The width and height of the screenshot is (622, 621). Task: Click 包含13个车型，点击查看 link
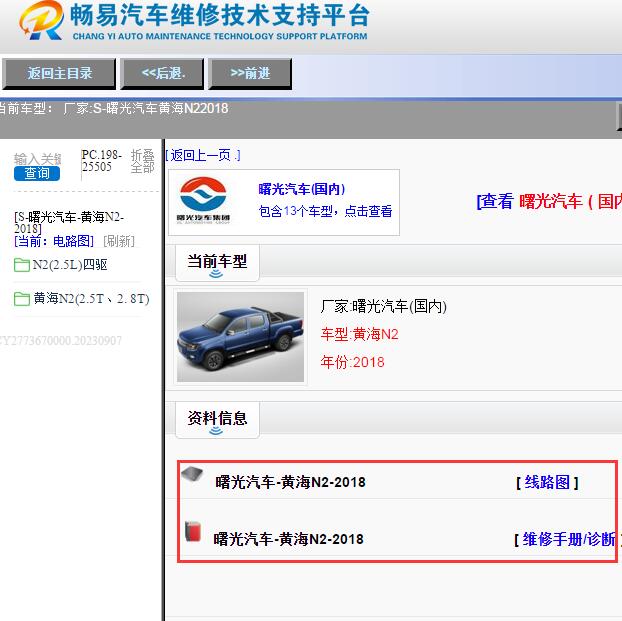[x=325, y=211]
